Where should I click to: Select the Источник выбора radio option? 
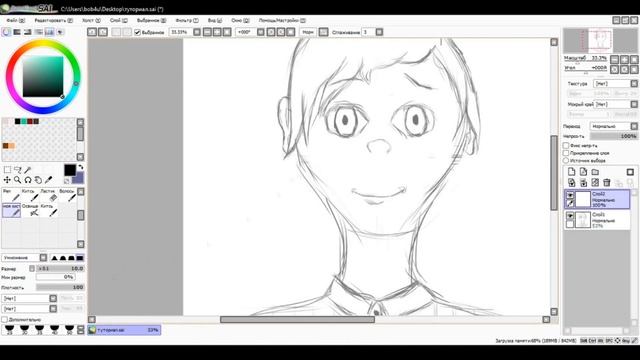(566, 160)
